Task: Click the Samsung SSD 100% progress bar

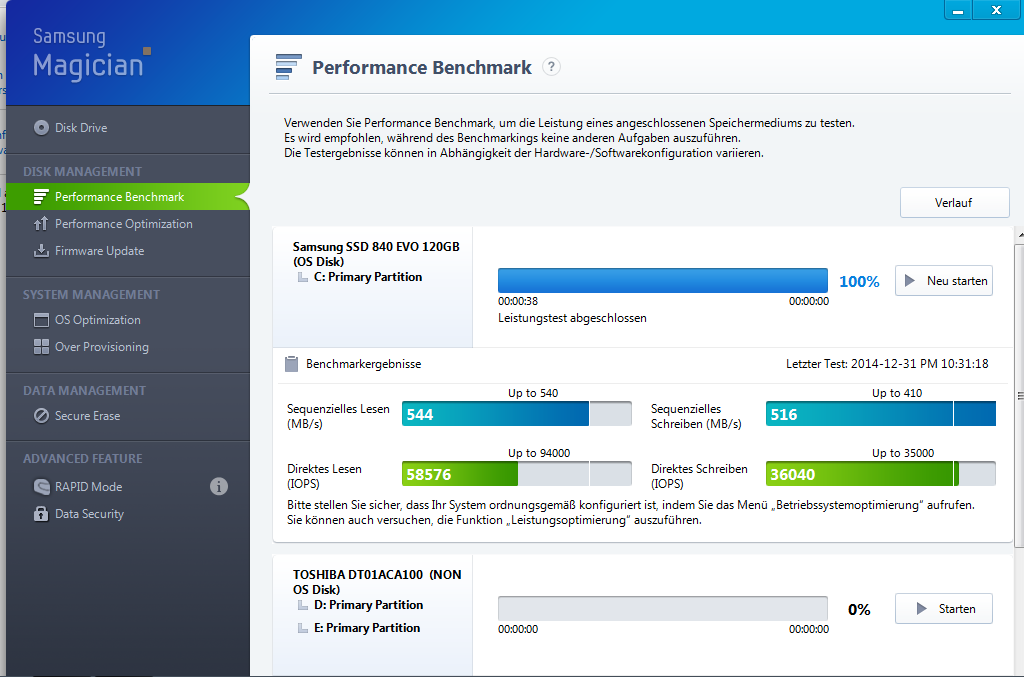Action: click(x=663, y=281)
